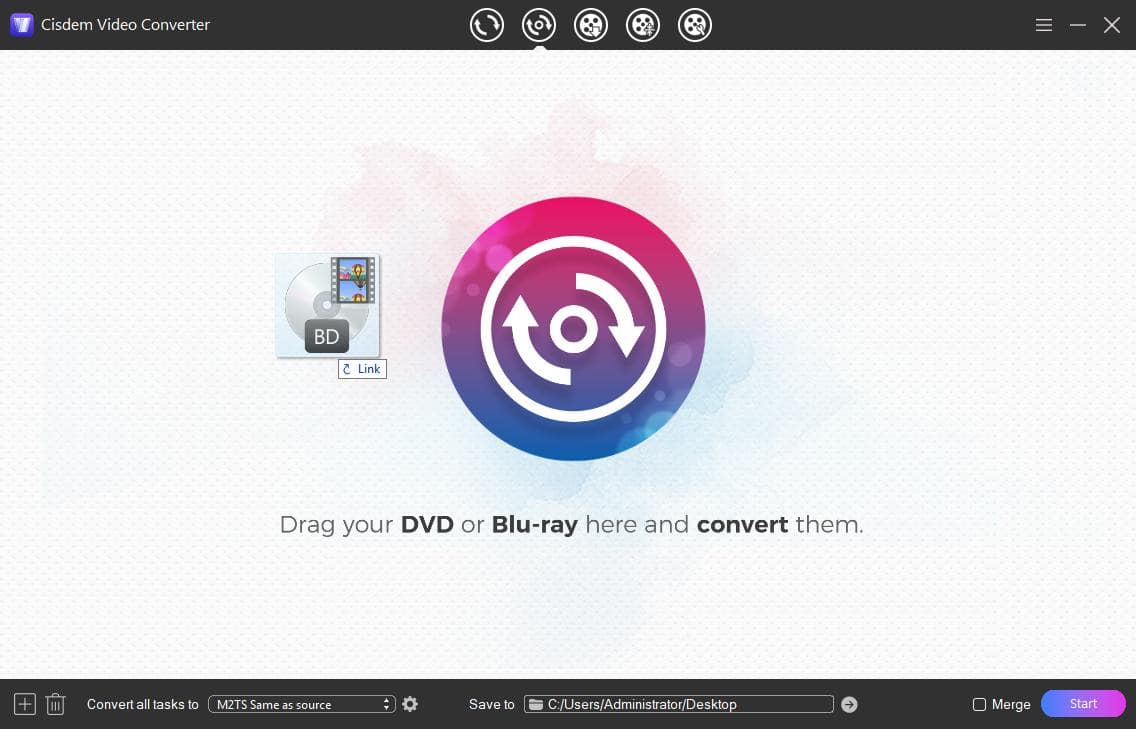
Task: Open the Toolbox reel icon
Action: click(695, 25)
